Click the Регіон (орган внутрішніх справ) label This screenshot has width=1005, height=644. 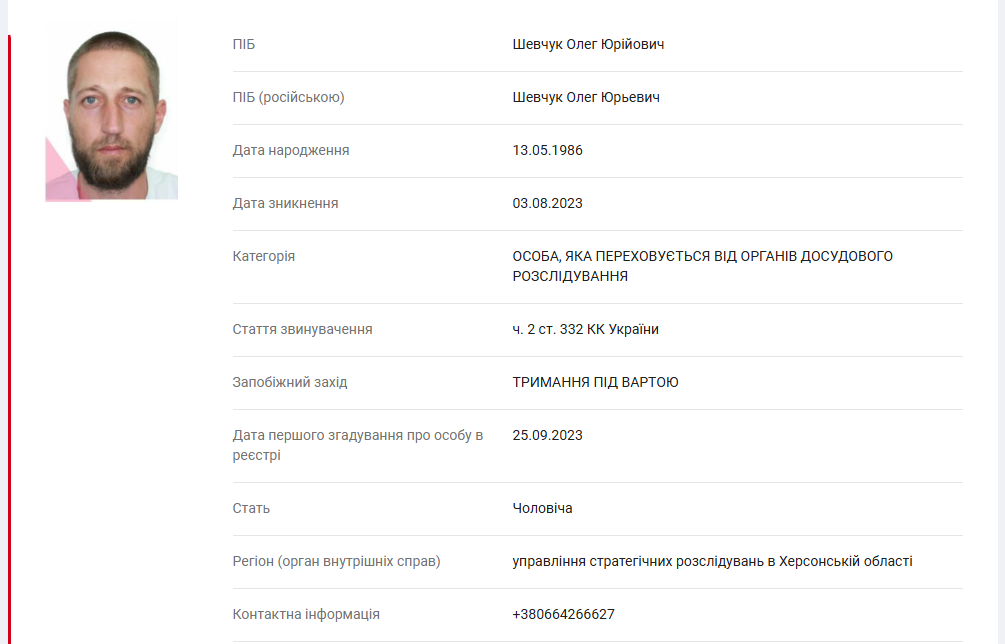tap(336, 561)
